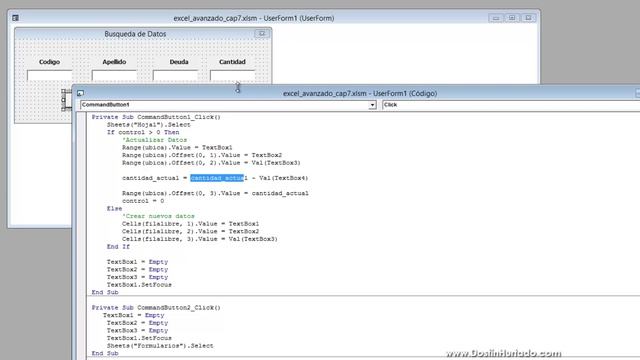Click the Cantidad text box on the form
The image size is (640, 360).
click(232, 76)
